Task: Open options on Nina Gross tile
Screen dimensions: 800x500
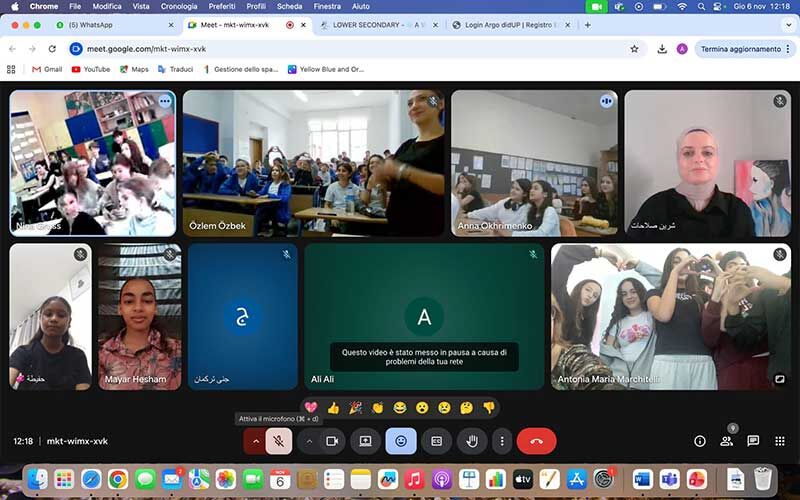Action: 165,101
